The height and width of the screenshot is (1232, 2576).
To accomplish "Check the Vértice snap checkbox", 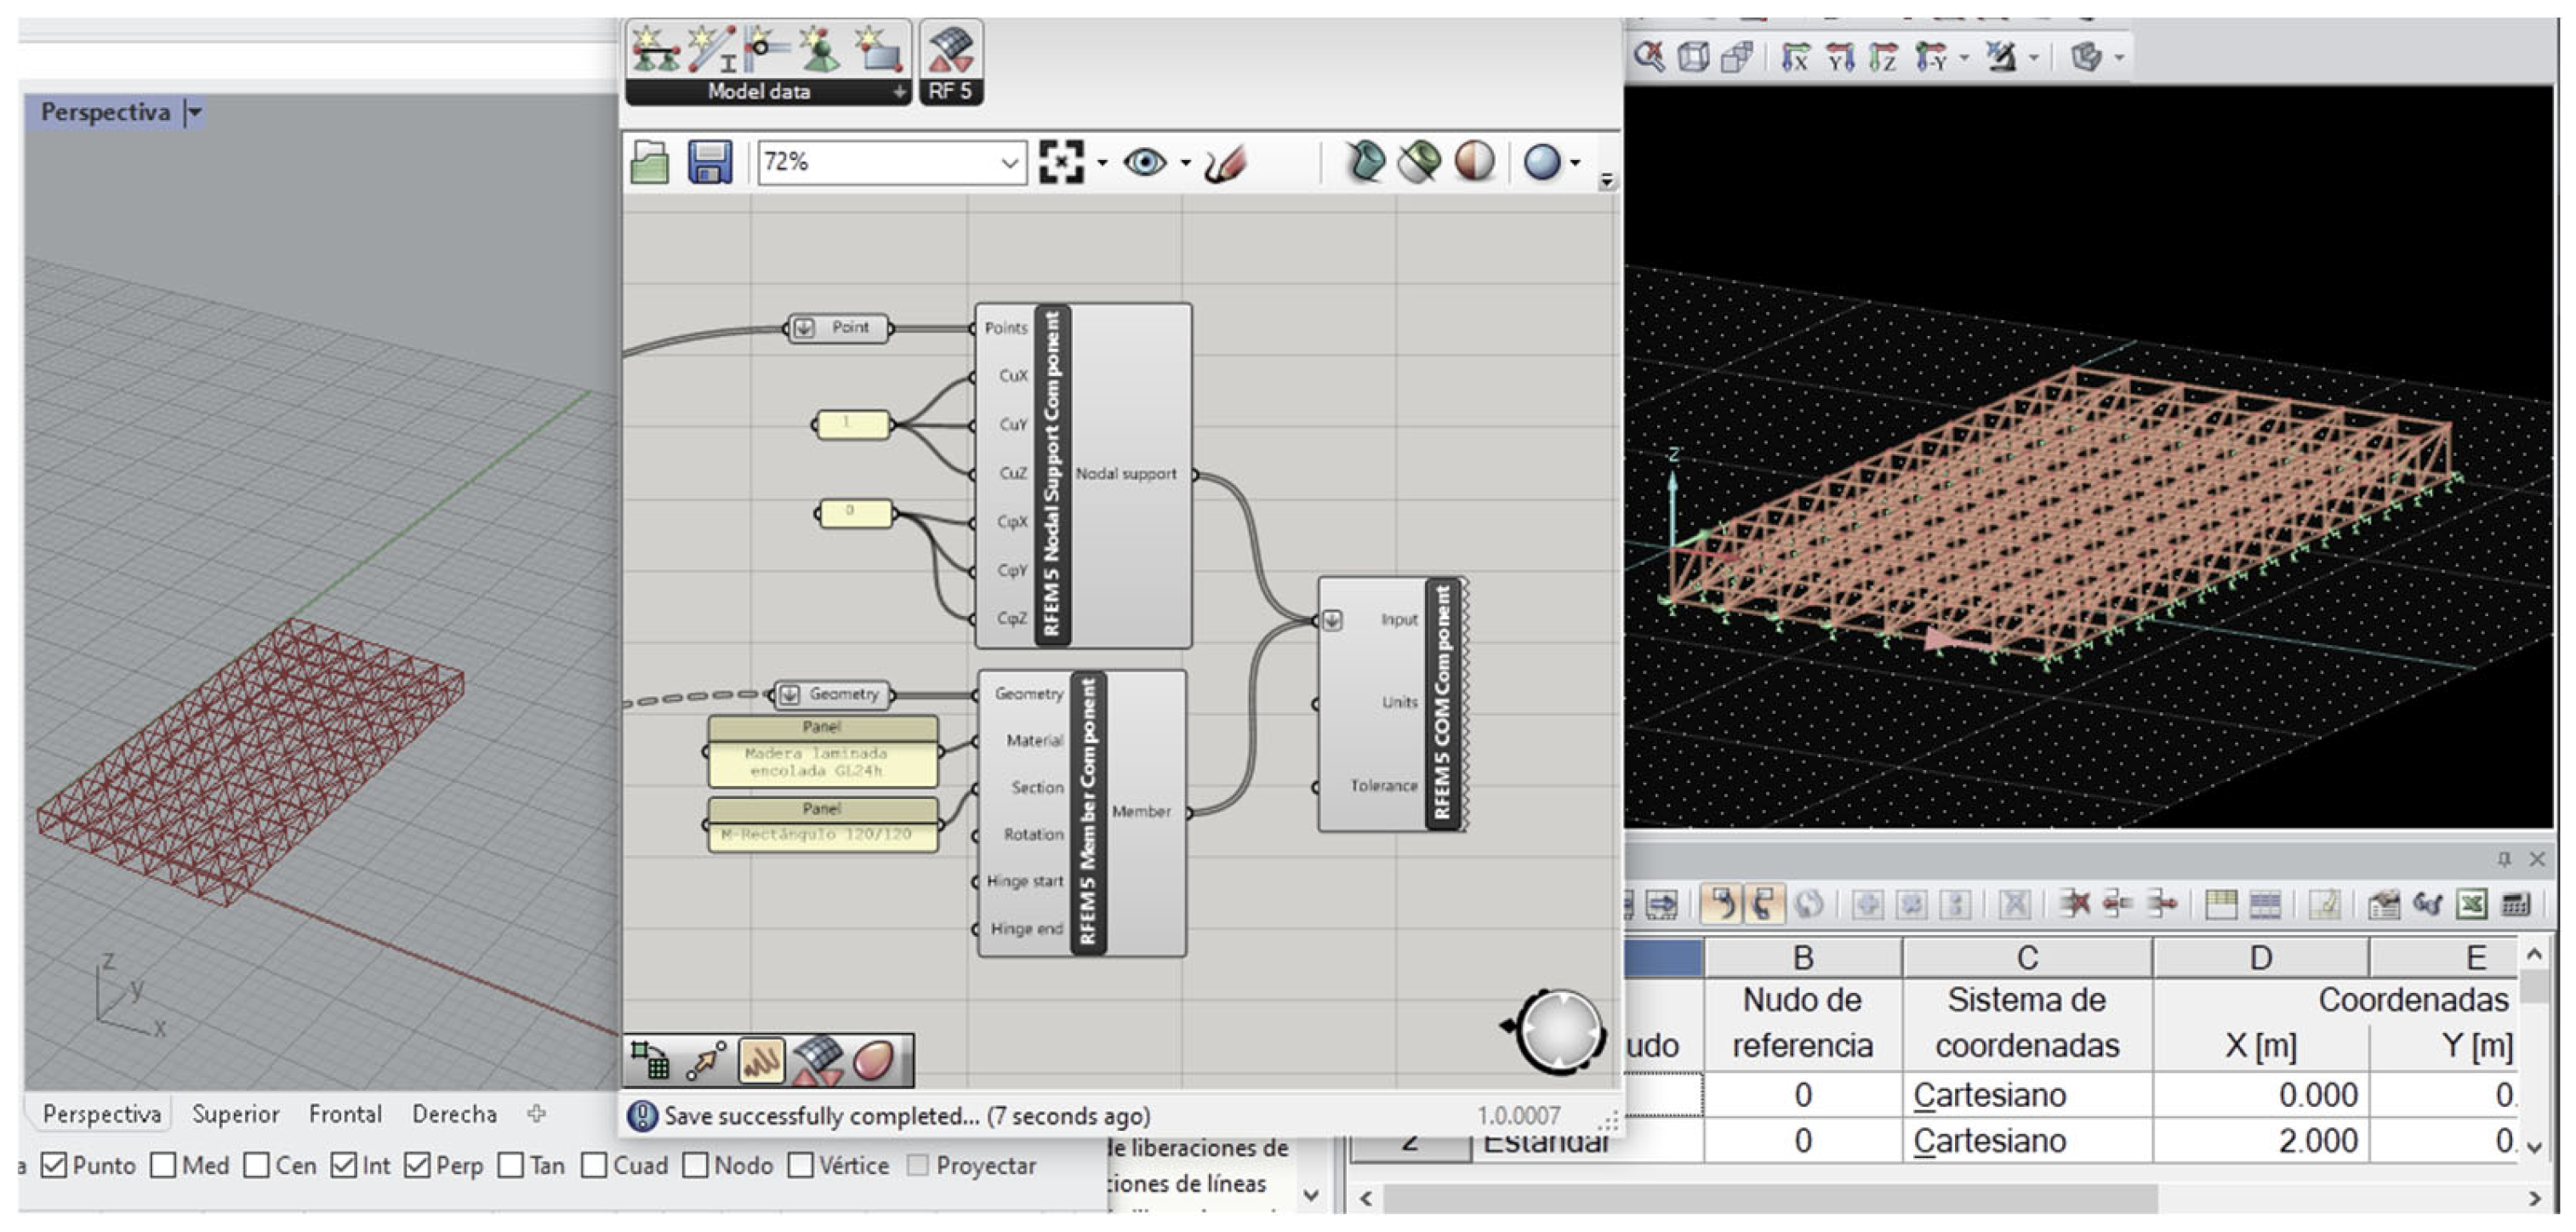I will (800, 1165).
